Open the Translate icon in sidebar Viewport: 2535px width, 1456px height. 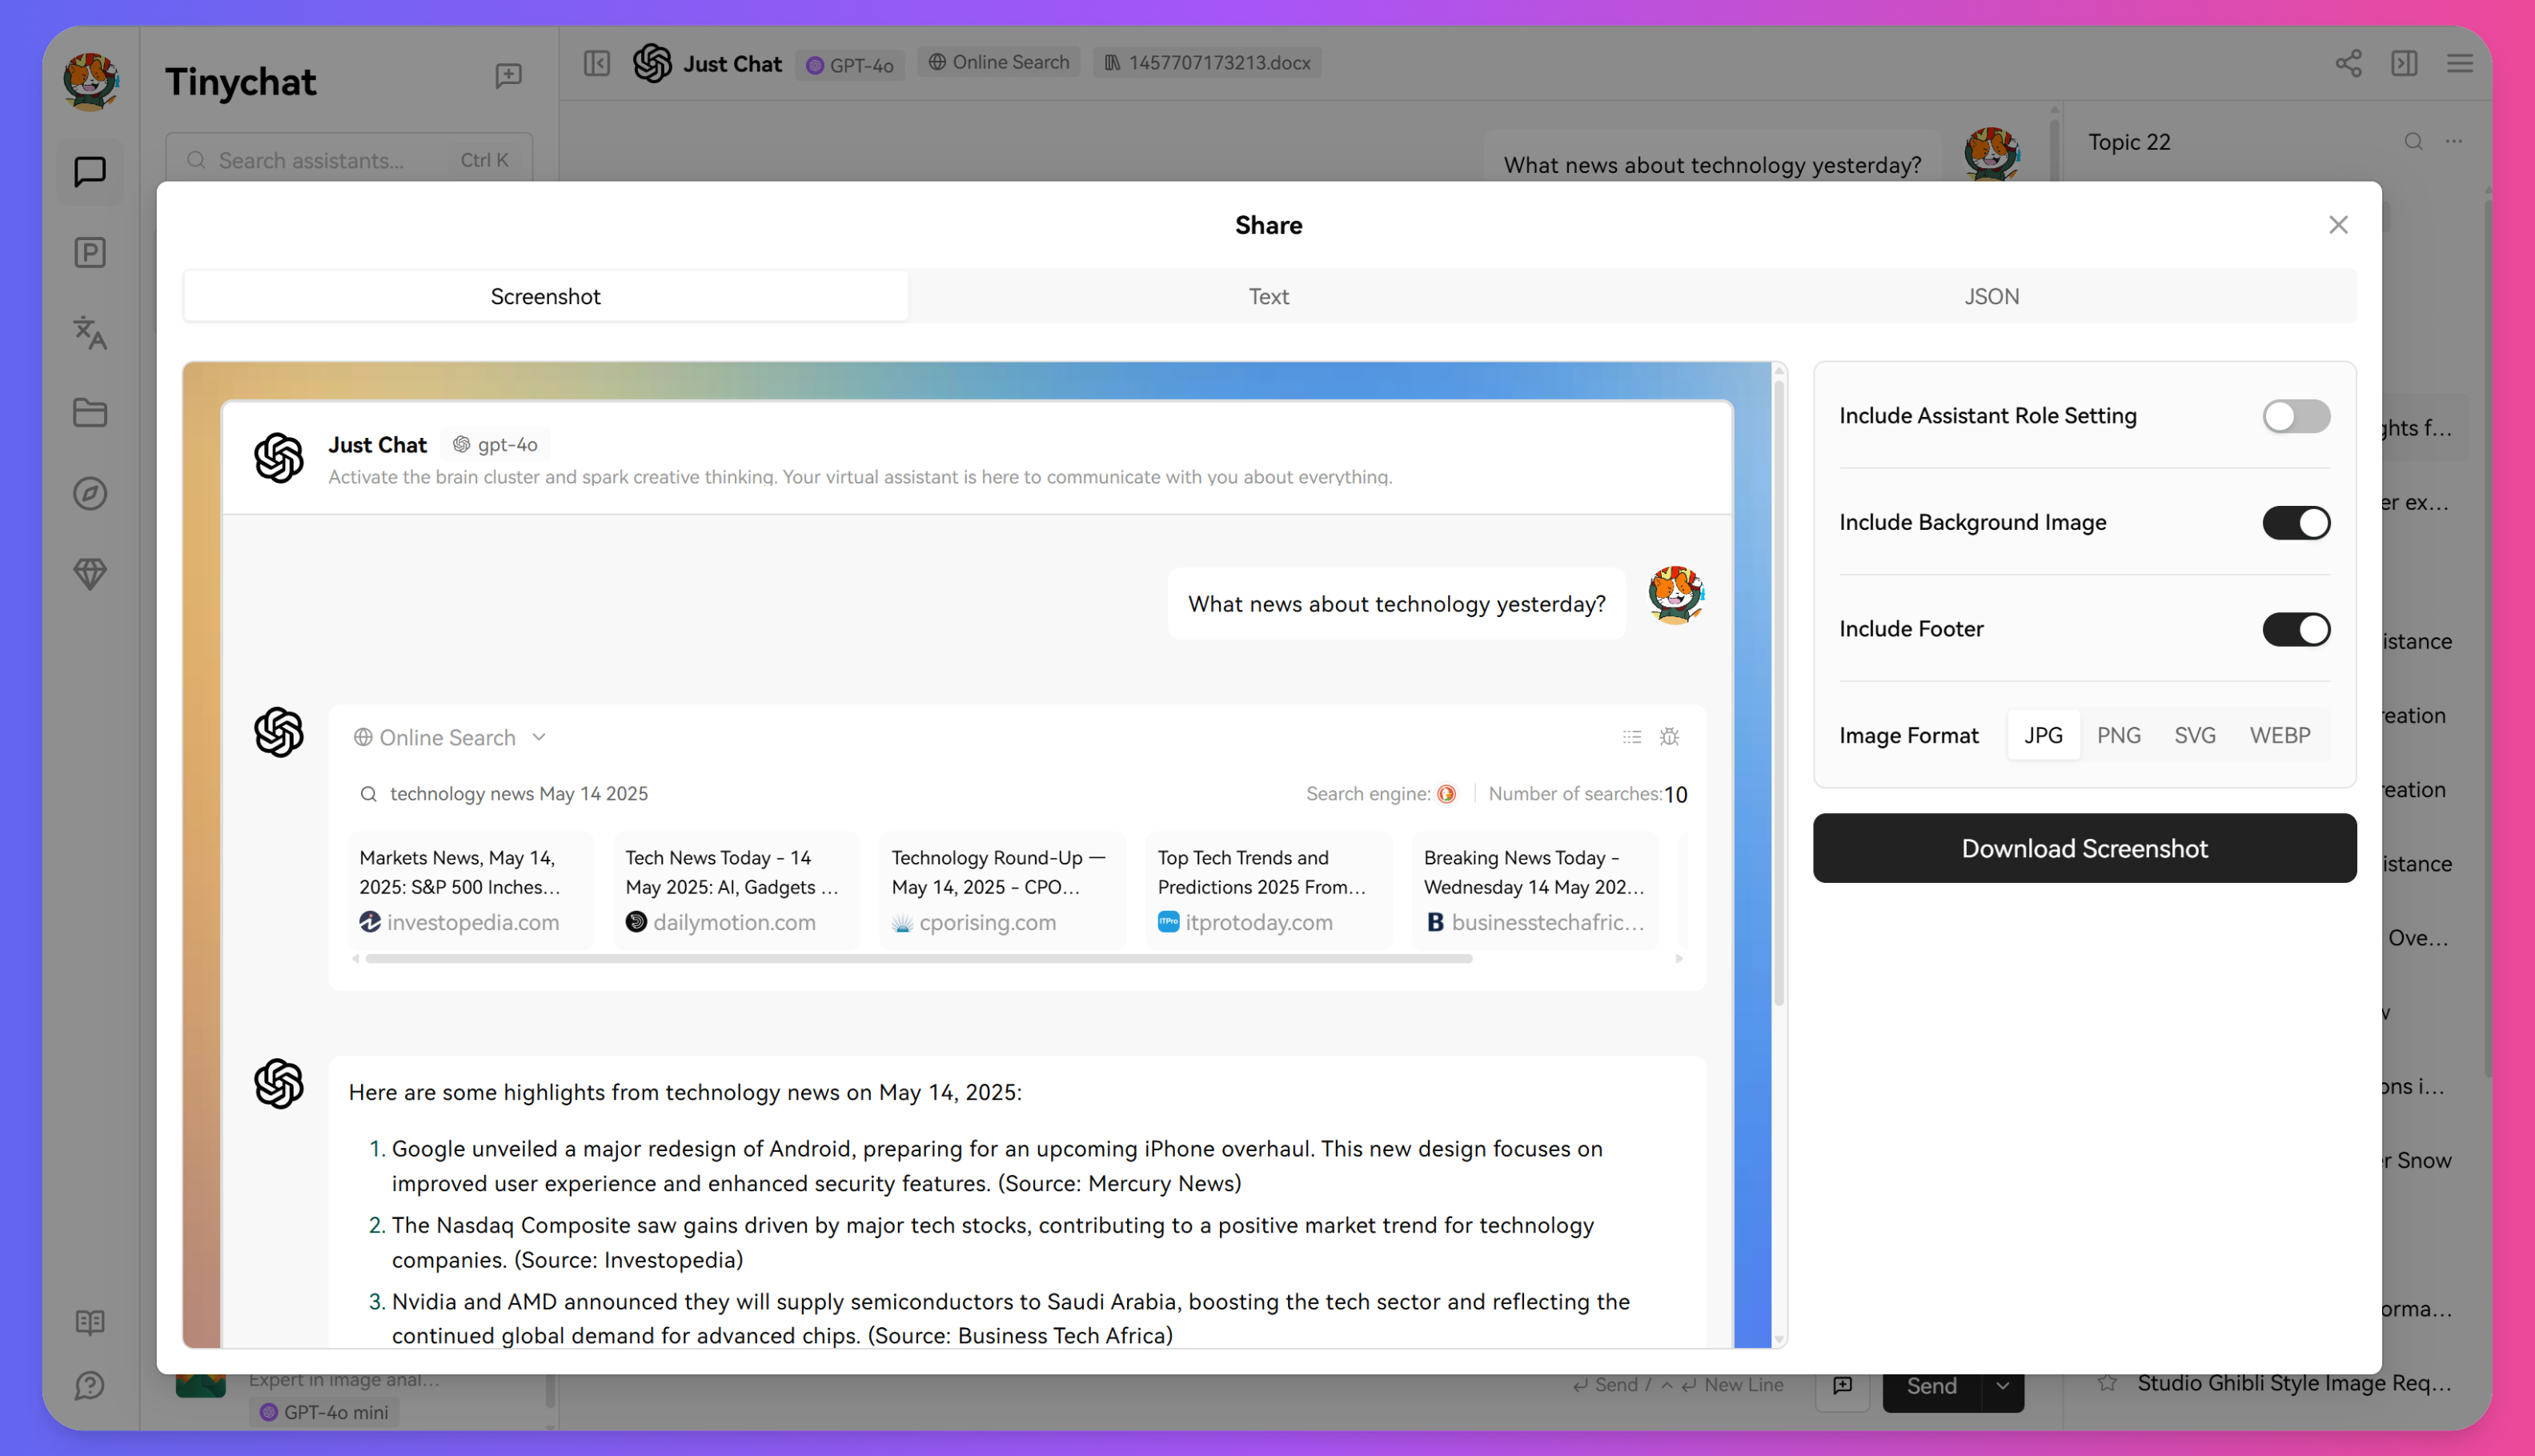[x=90, y=333]
